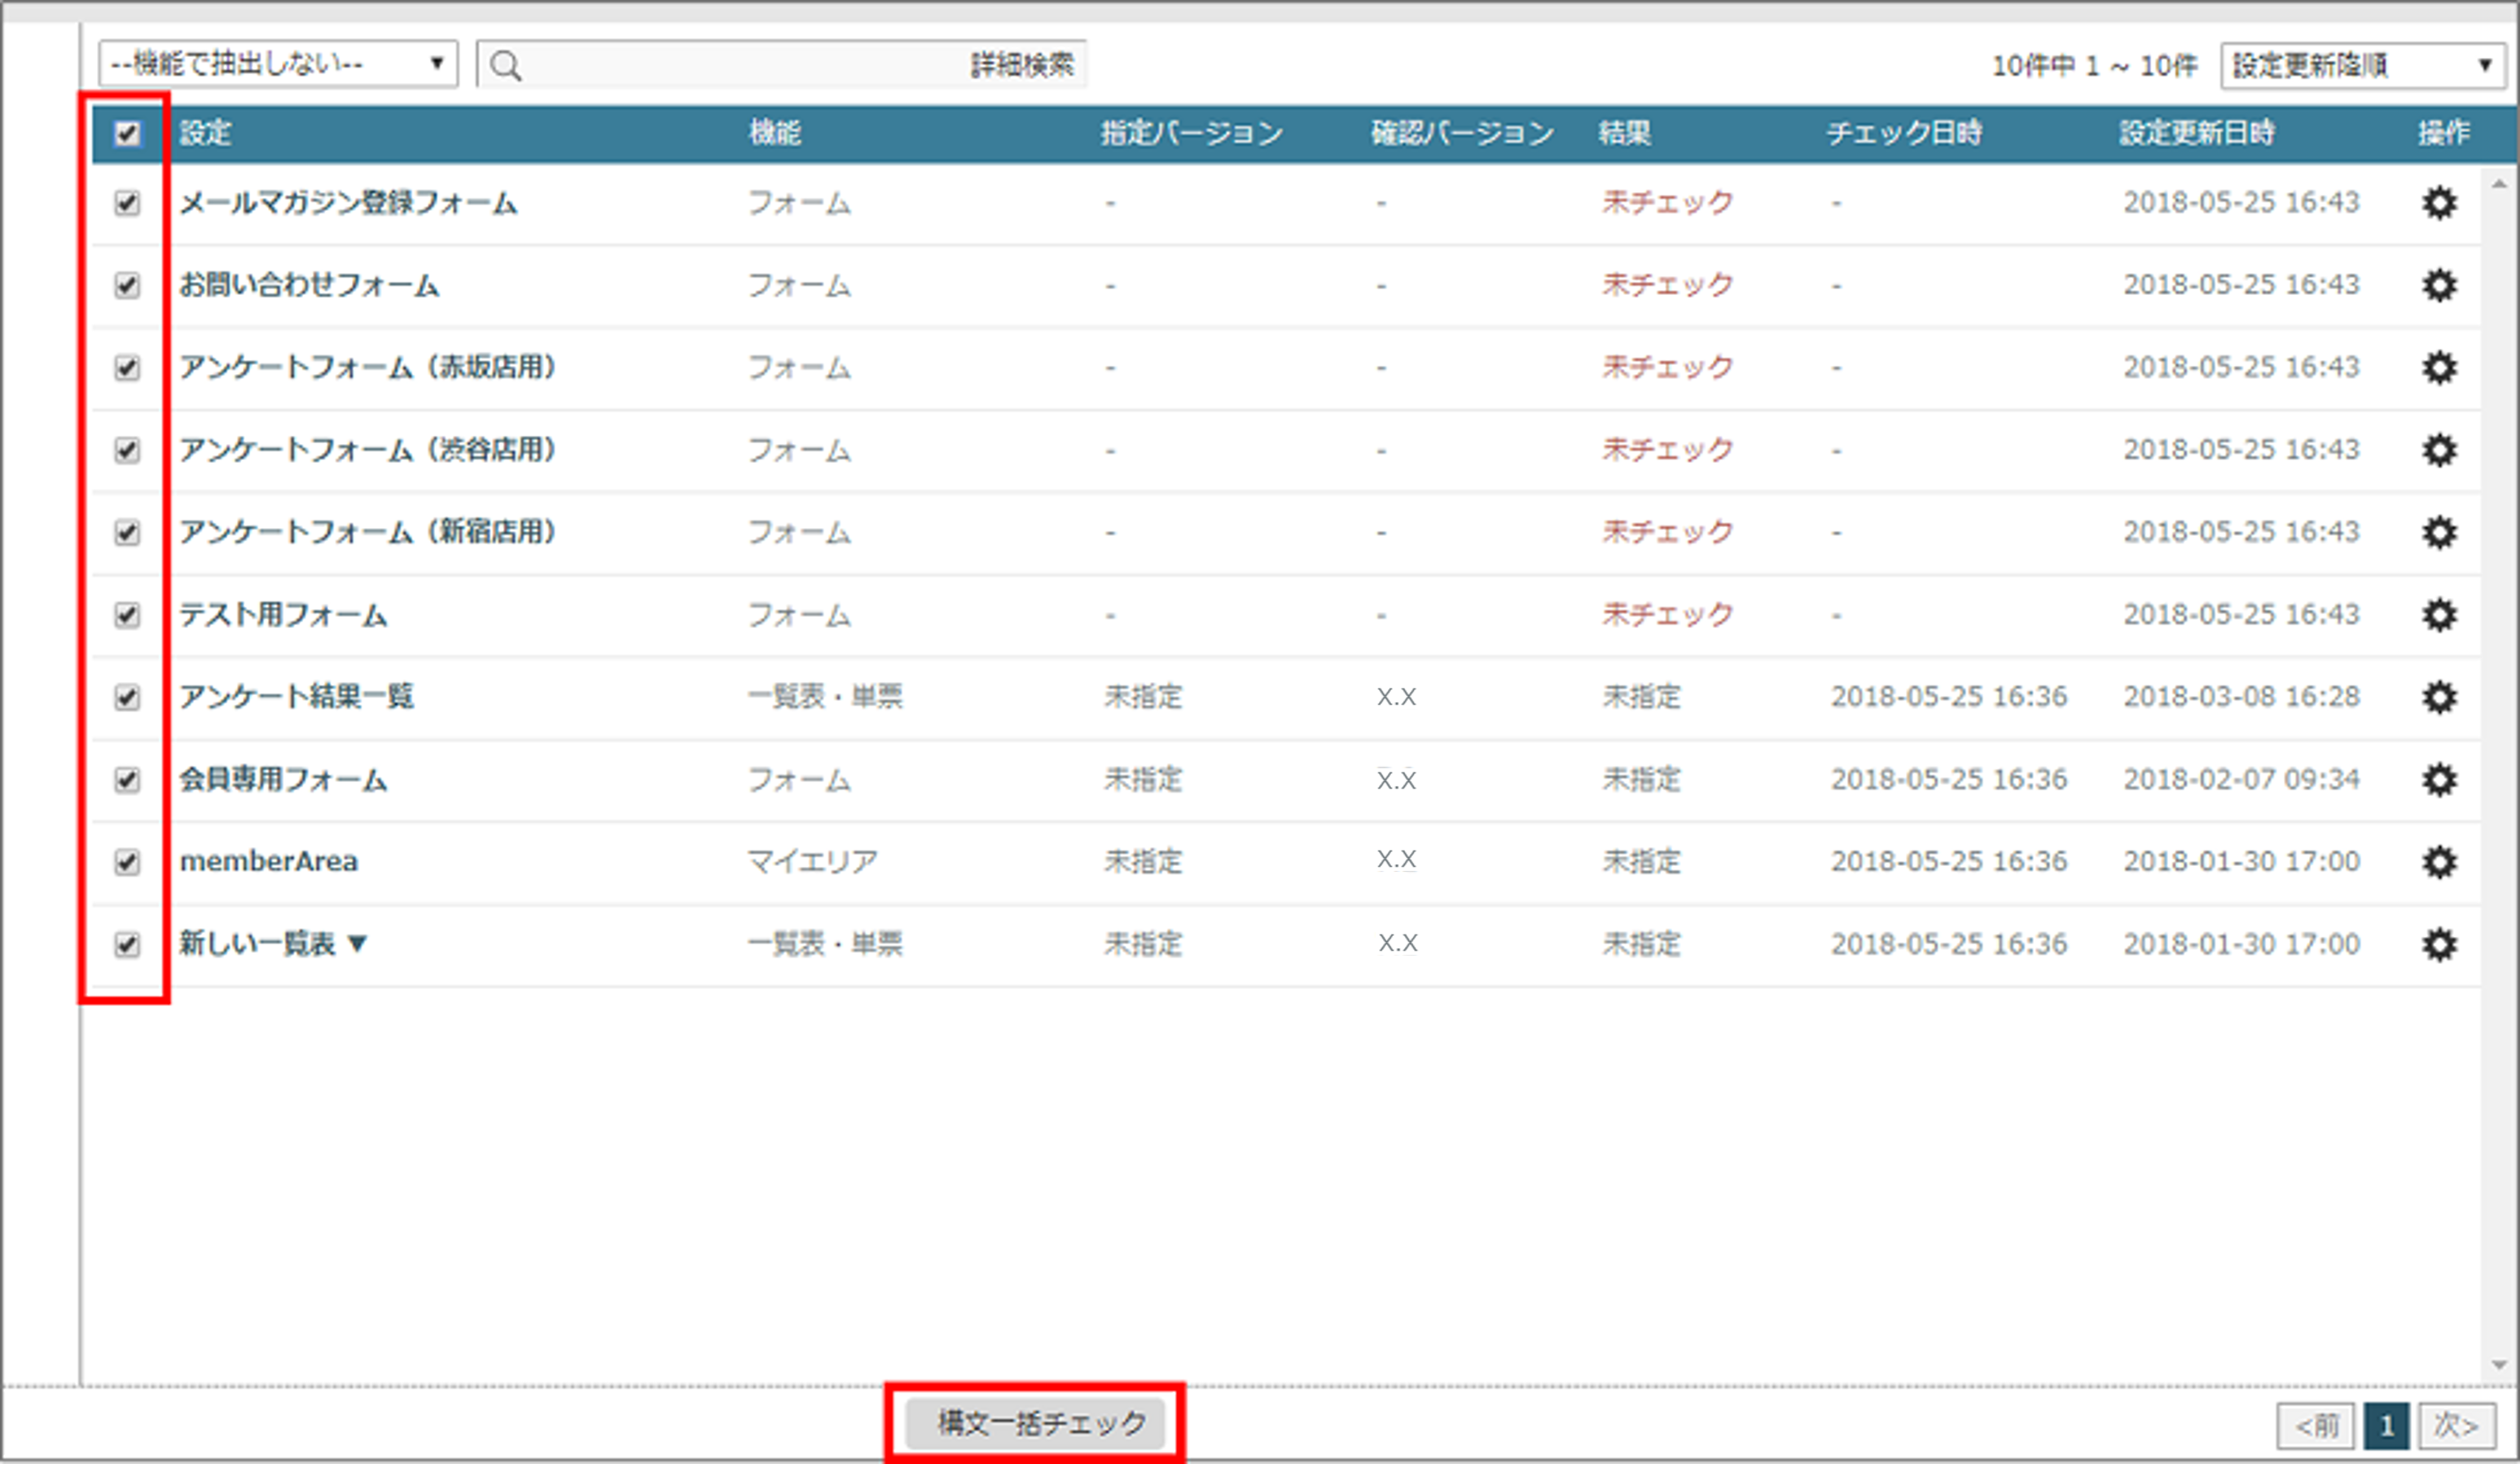Open gear menu for 新しい一覧表
The height and width of the screenshot is (1464, 2520).
point(2439,944)
